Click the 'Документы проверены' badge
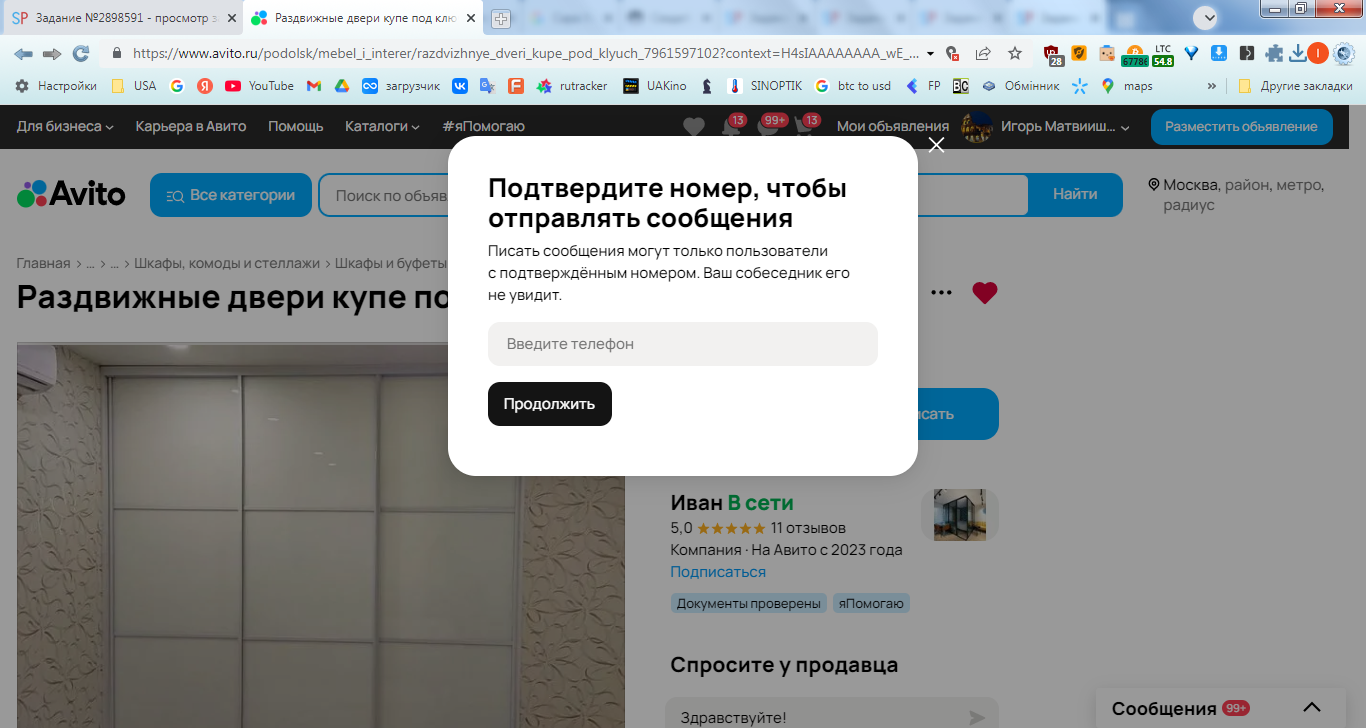This screenshot has height=728, width=1366. click(749, 604)
